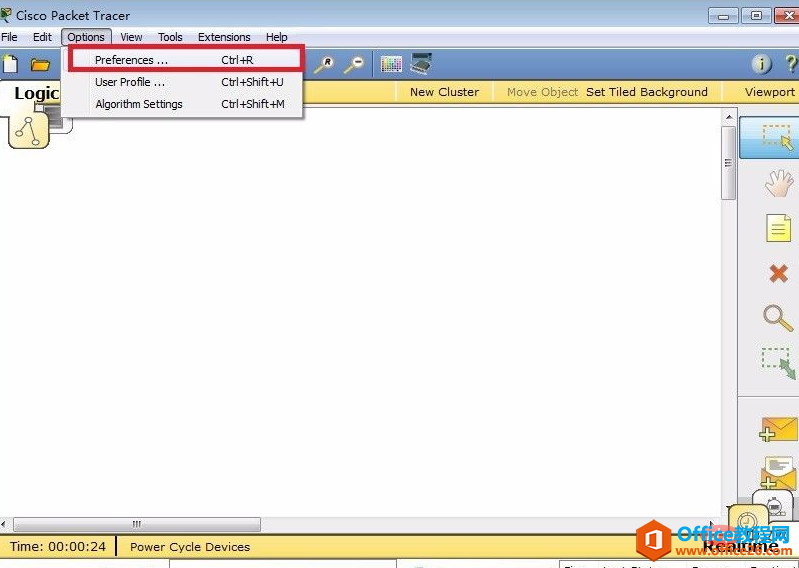Open the drawing palette icon
799x568 pixels.
click(x=391, y=64)
